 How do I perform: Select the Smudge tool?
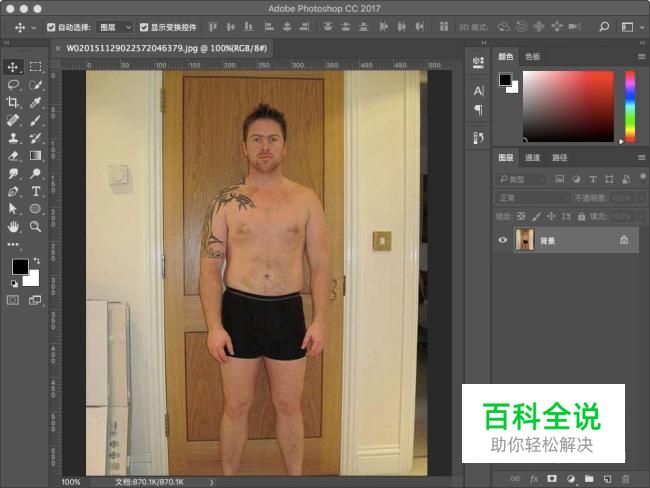coord(13,174)
